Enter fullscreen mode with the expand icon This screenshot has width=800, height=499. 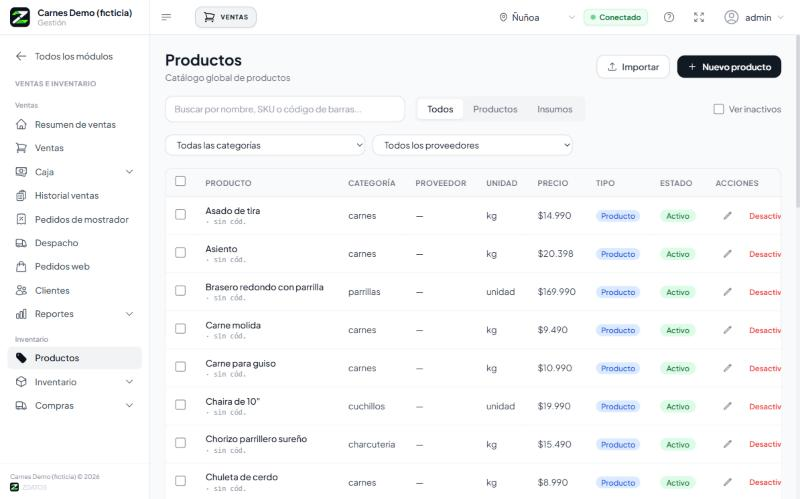699,17
